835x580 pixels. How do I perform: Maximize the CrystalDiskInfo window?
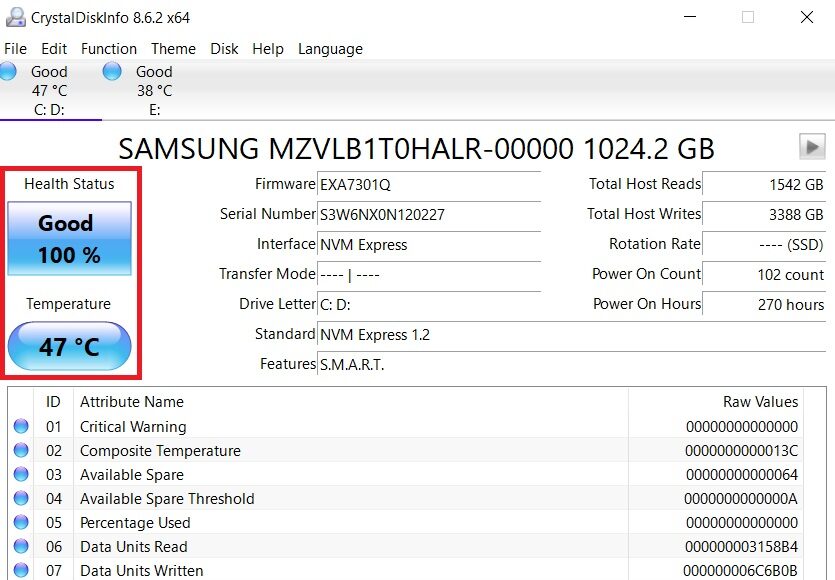click(x=748, y=17)
